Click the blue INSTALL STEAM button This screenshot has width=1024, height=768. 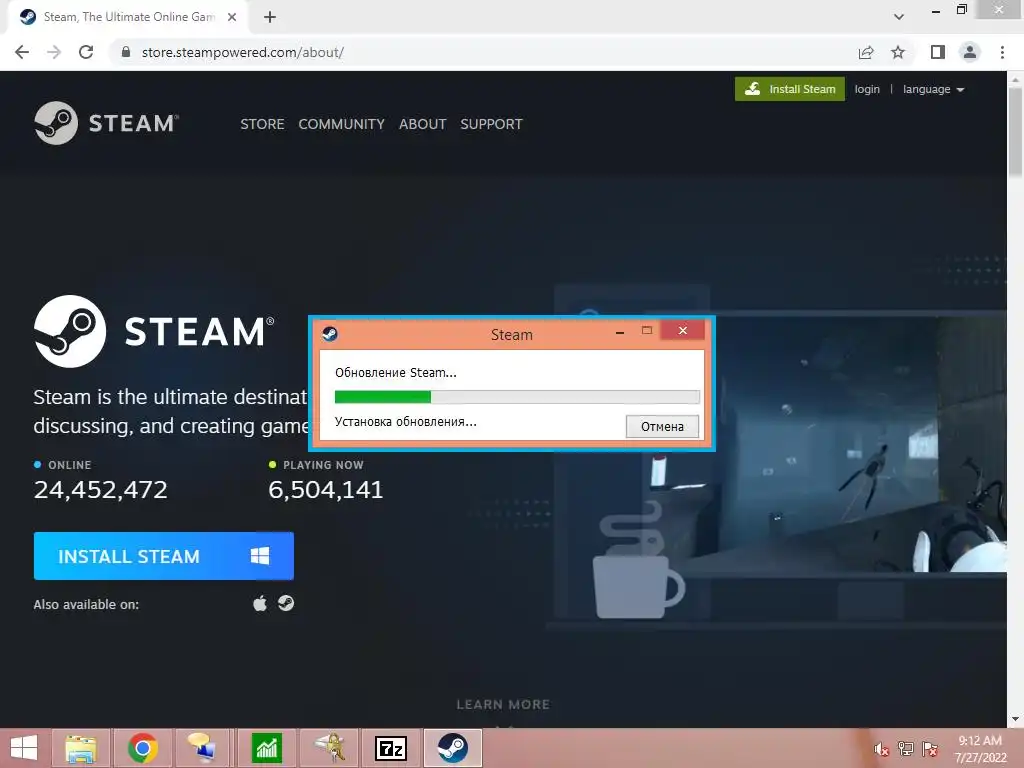163,556
